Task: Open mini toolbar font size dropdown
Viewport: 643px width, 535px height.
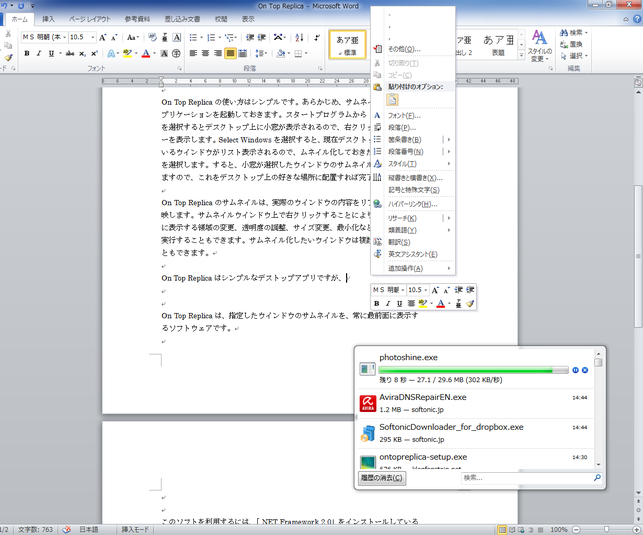Action: click(426, 290)
